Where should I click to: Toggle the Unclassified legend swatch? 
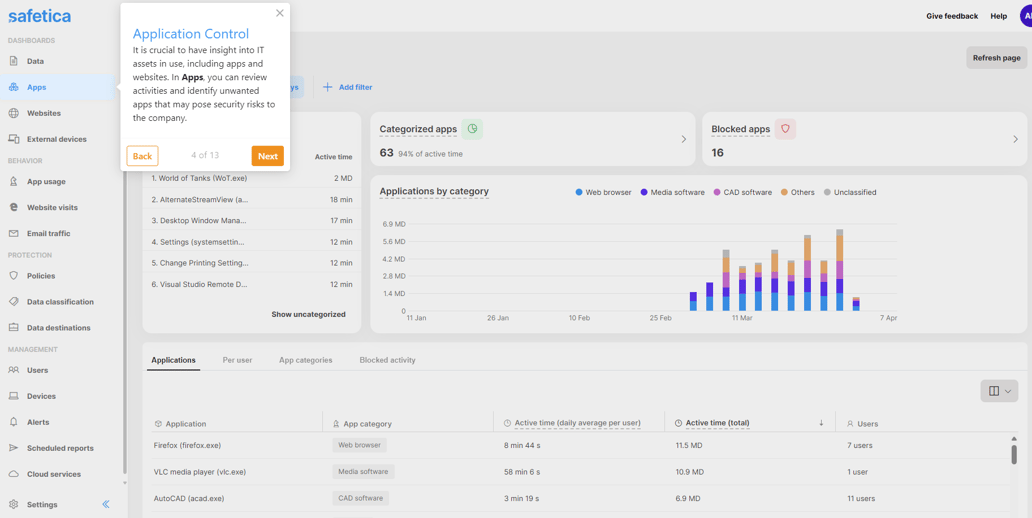pyautogui.click(x=827, y=192)
